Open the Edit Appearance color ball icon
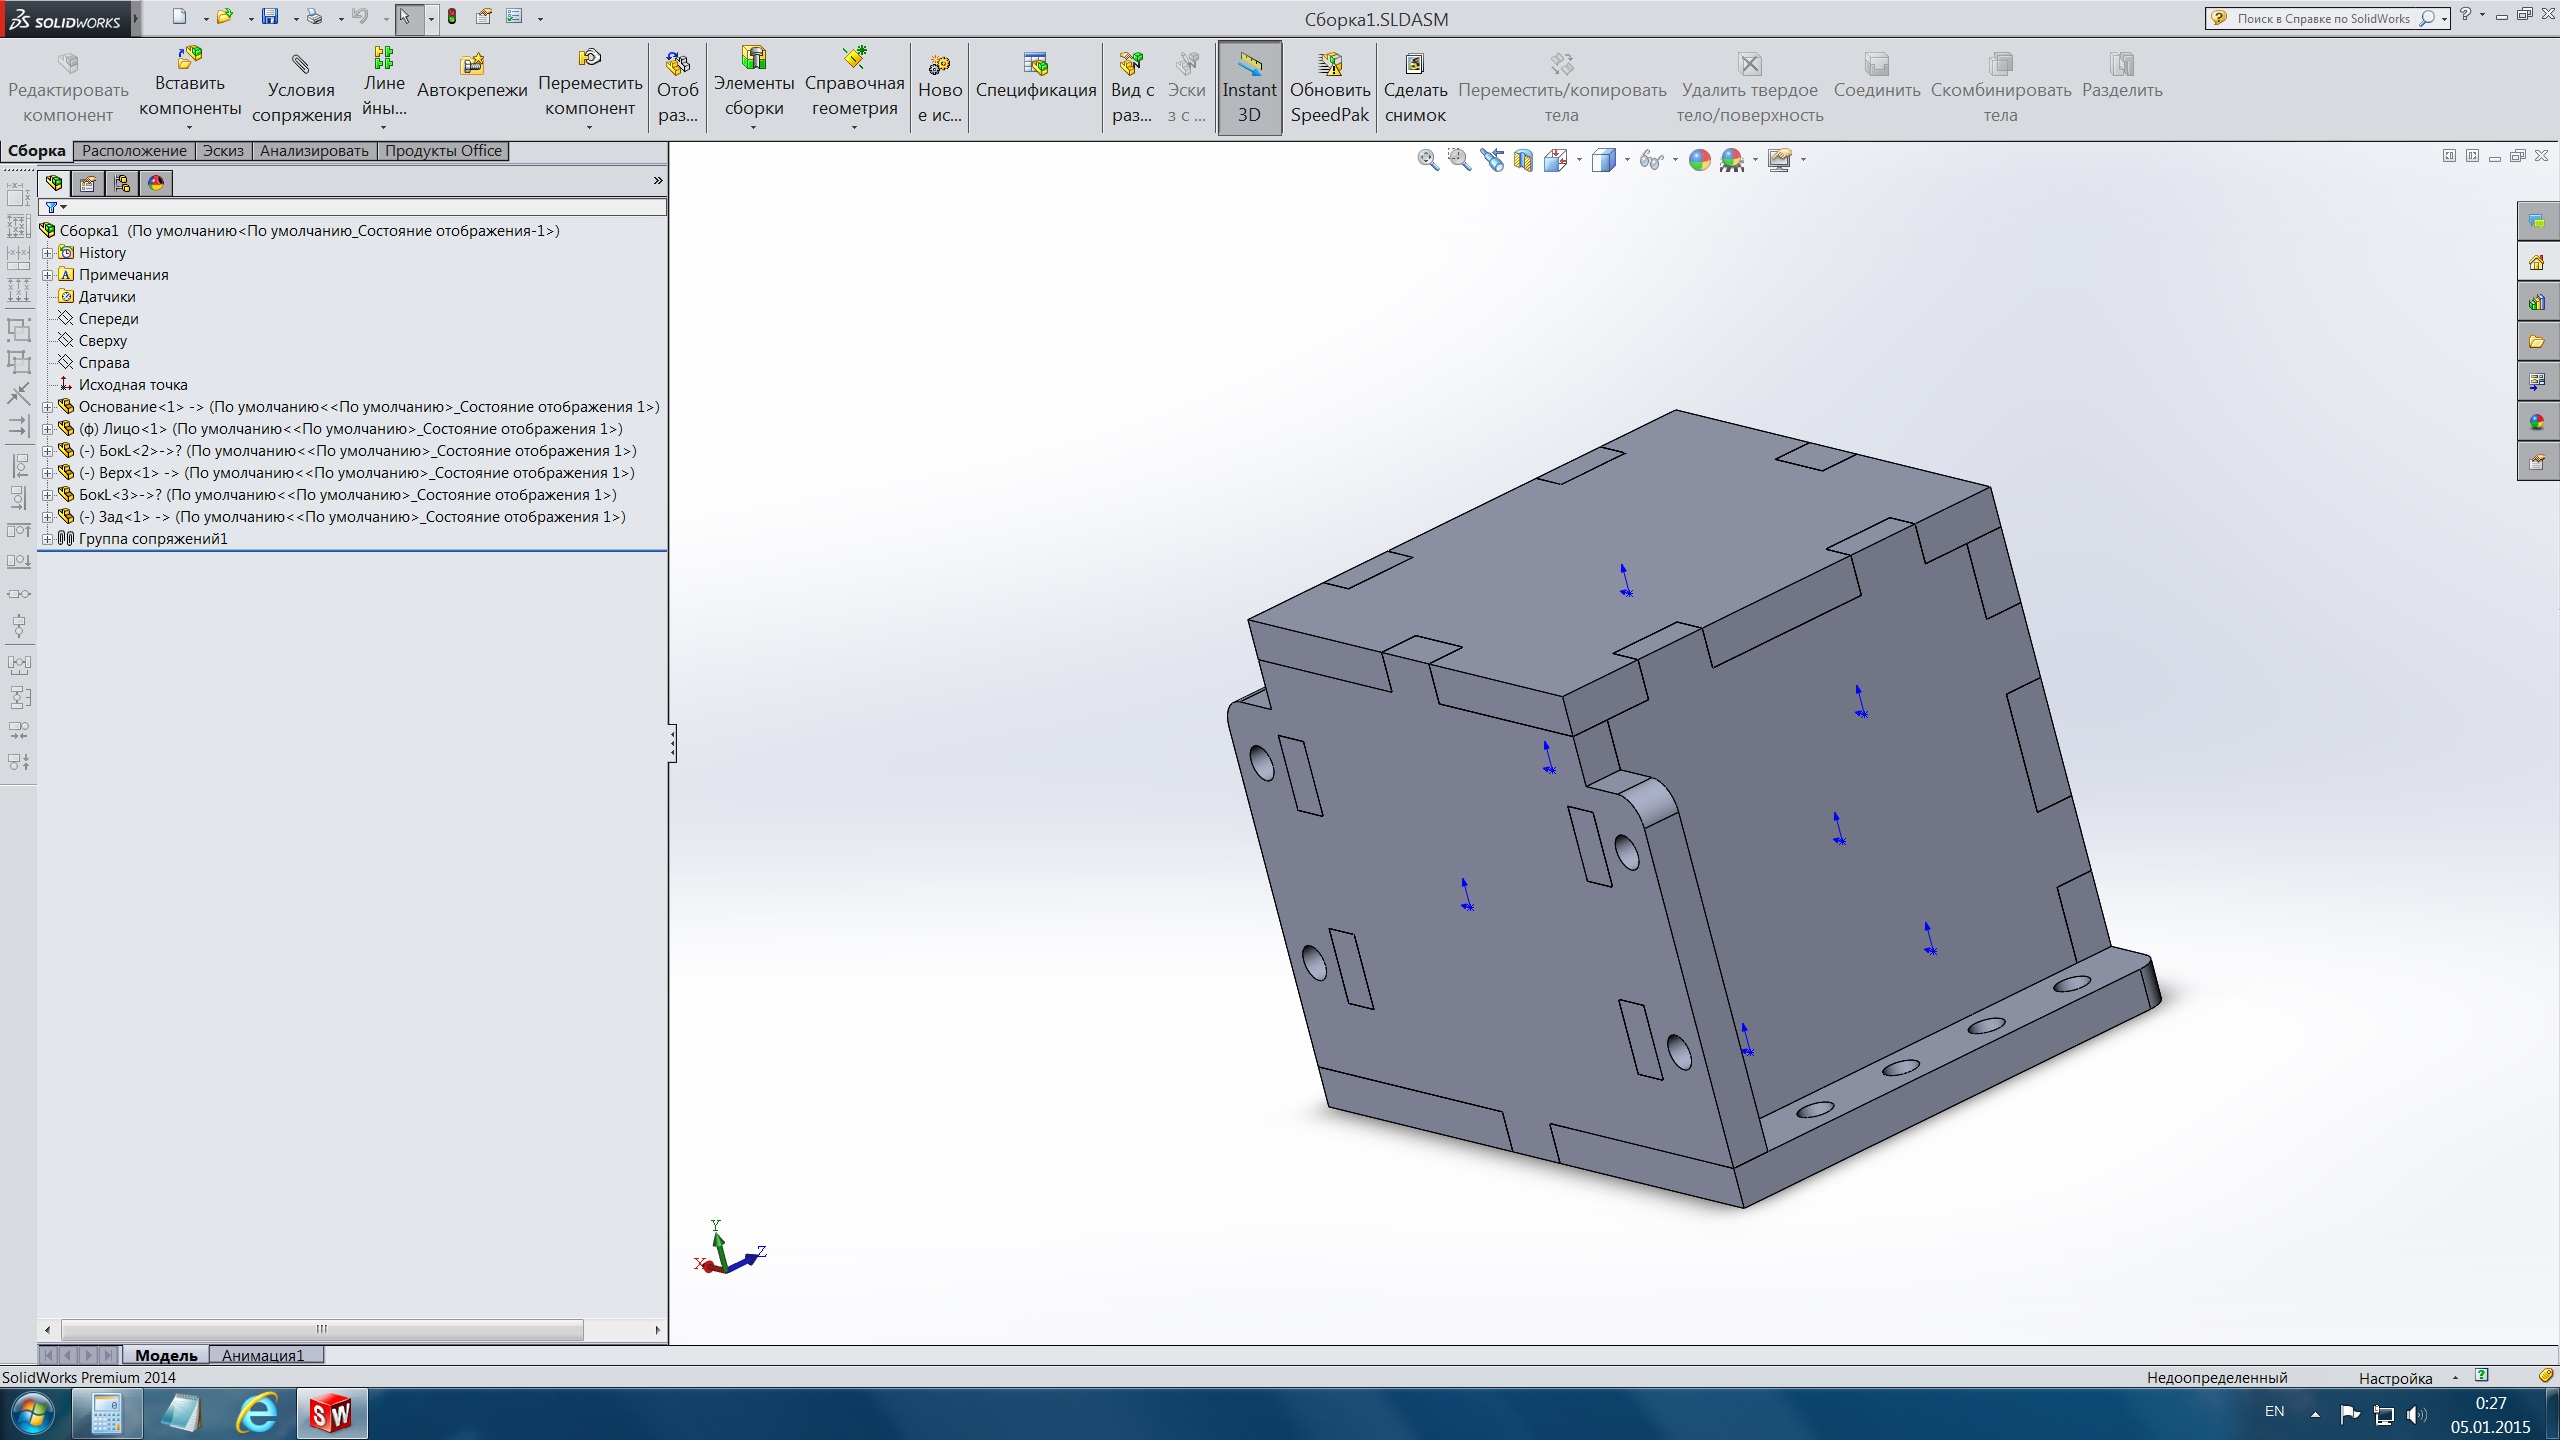Viewport: 2560px width, 1440px height. tap(1699, 160)
